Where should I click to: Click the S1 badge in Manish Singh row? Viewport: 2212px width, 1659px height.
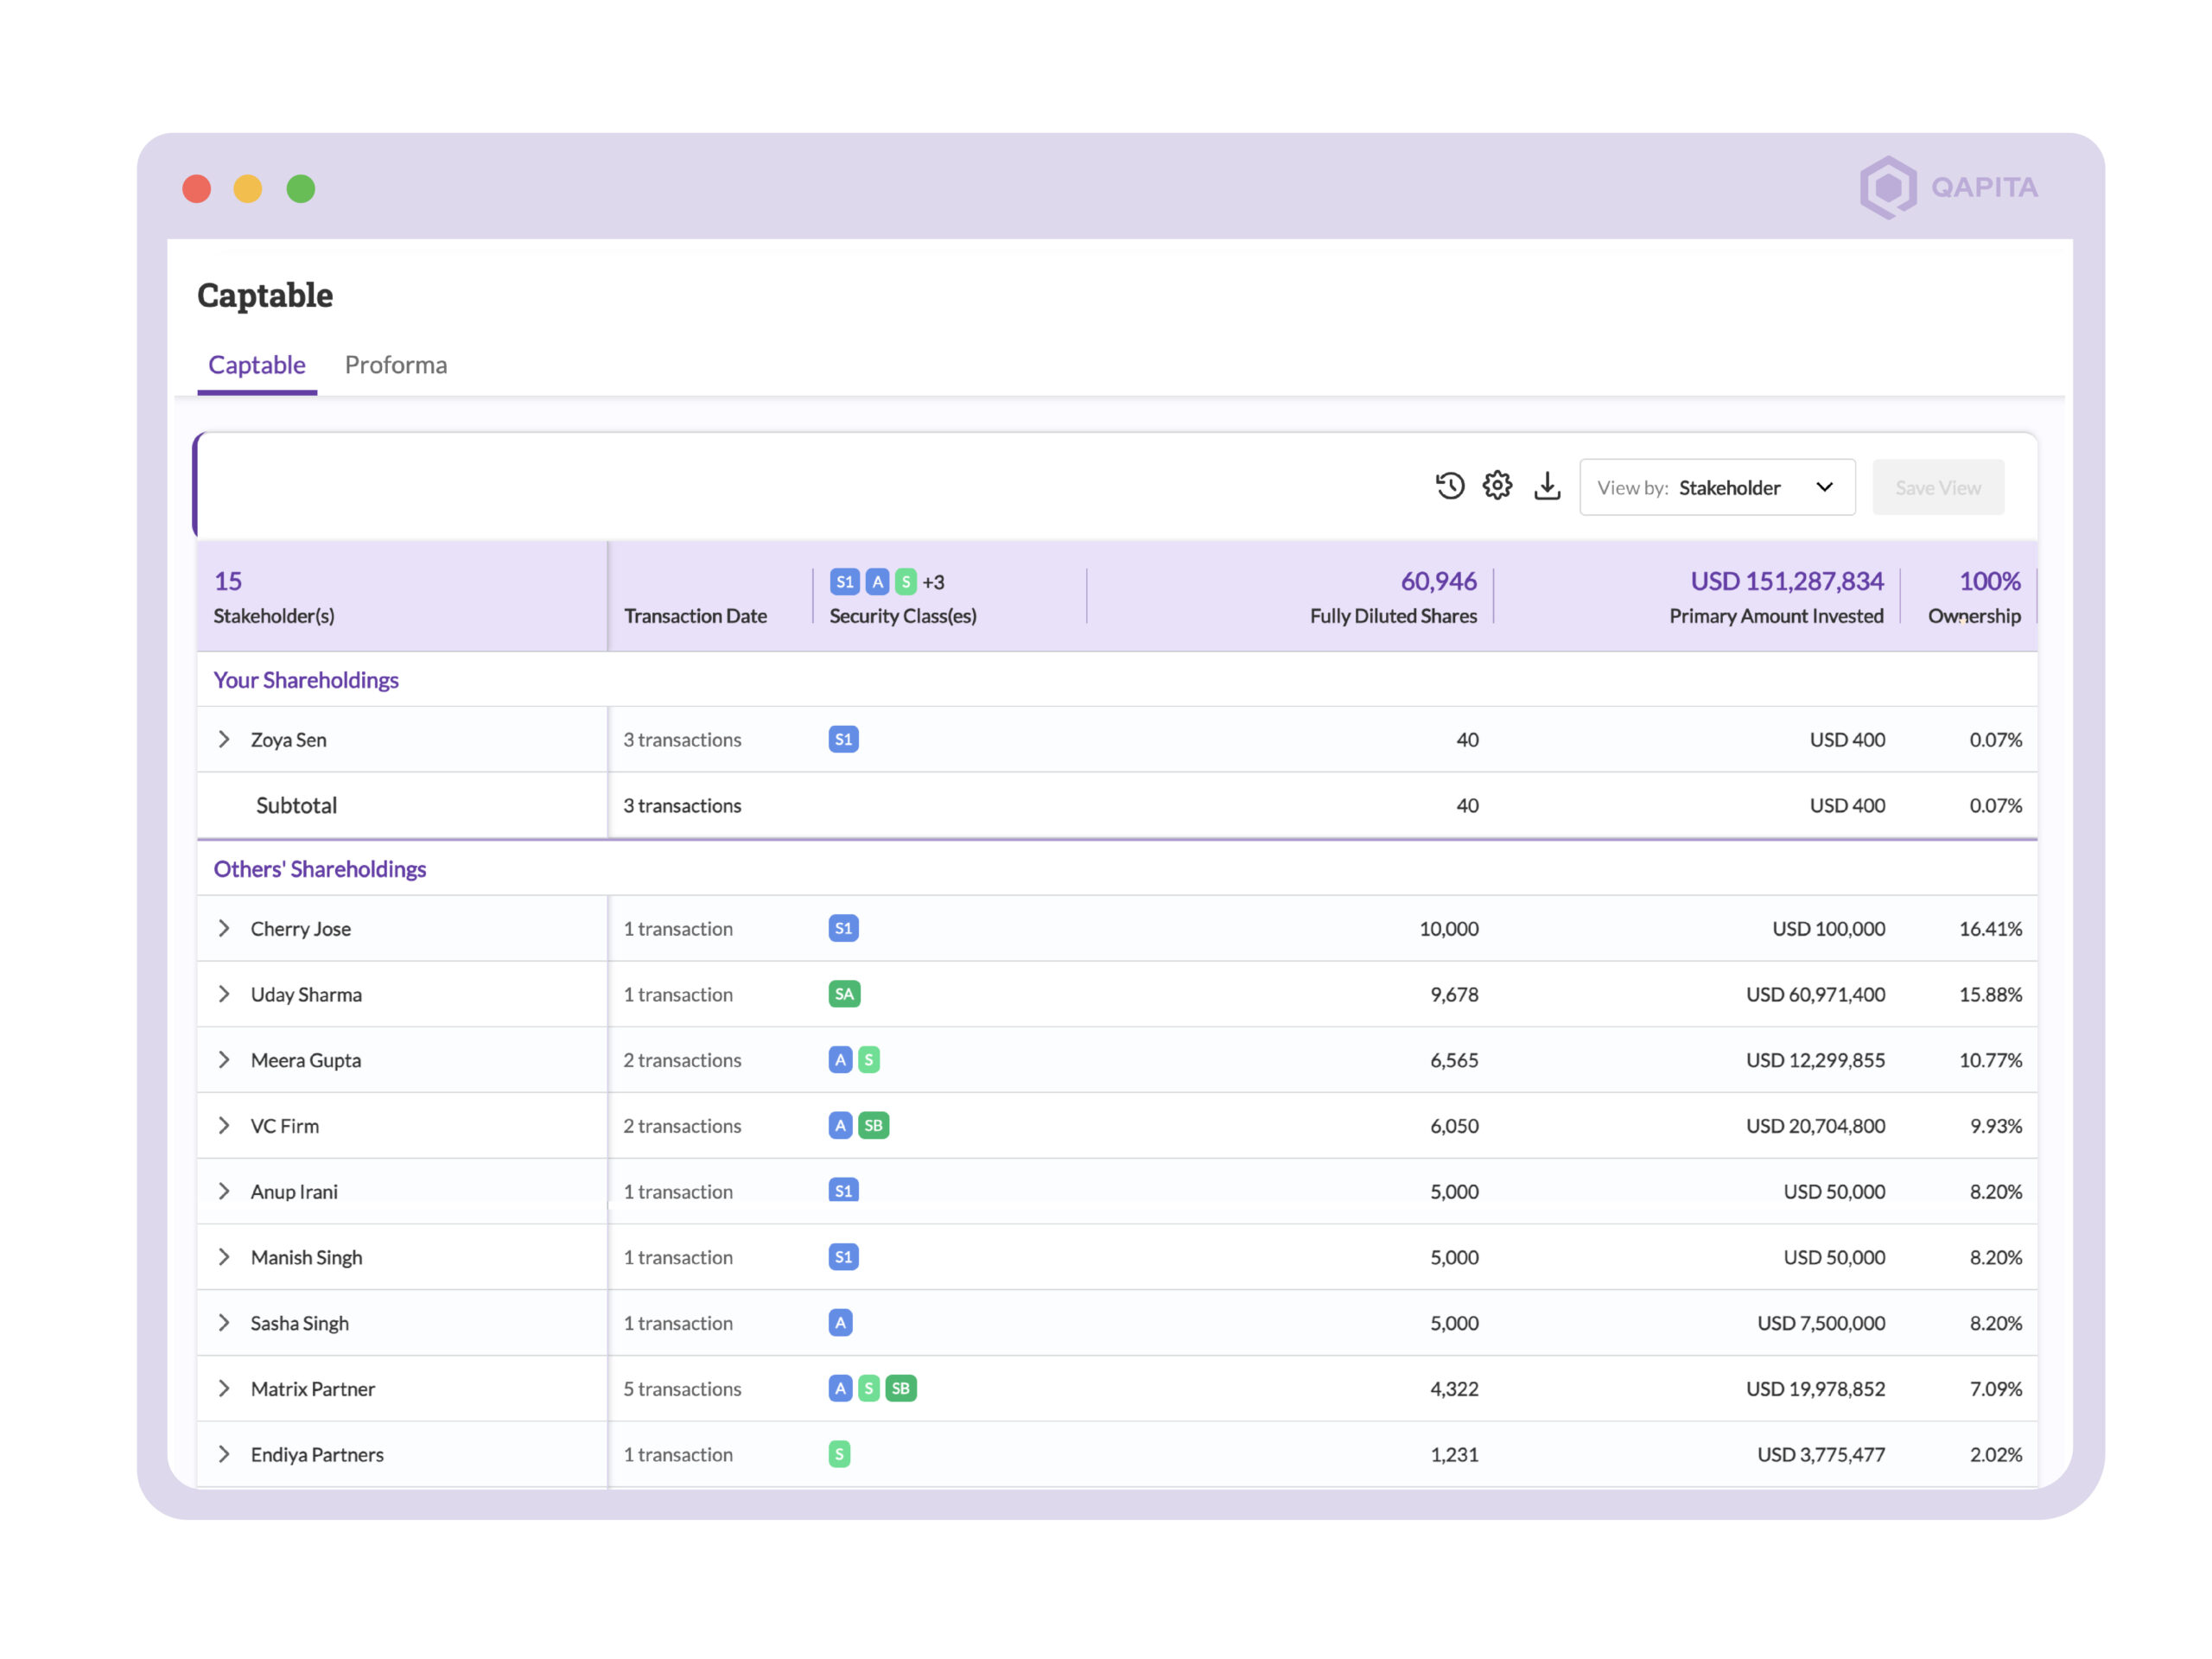[x=843, y=1257]
